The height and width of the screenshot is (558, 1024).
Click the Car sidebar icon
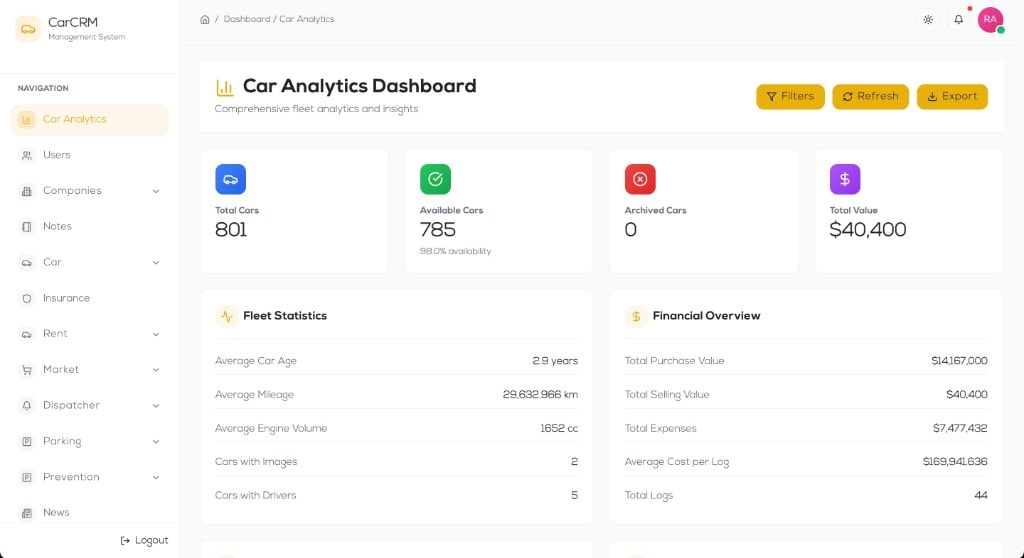pyautogui.click(x=27, y=263)
